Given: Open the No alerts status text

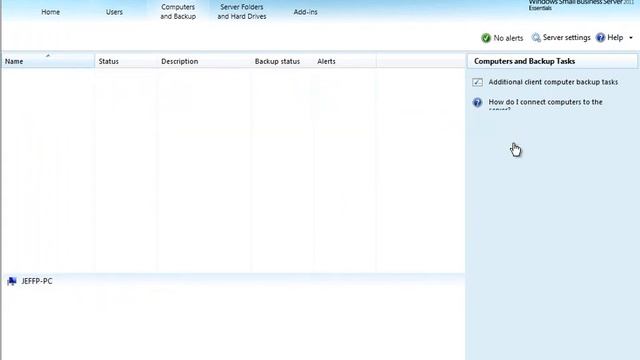Looking at the screenshot, I should coord(508,38).
